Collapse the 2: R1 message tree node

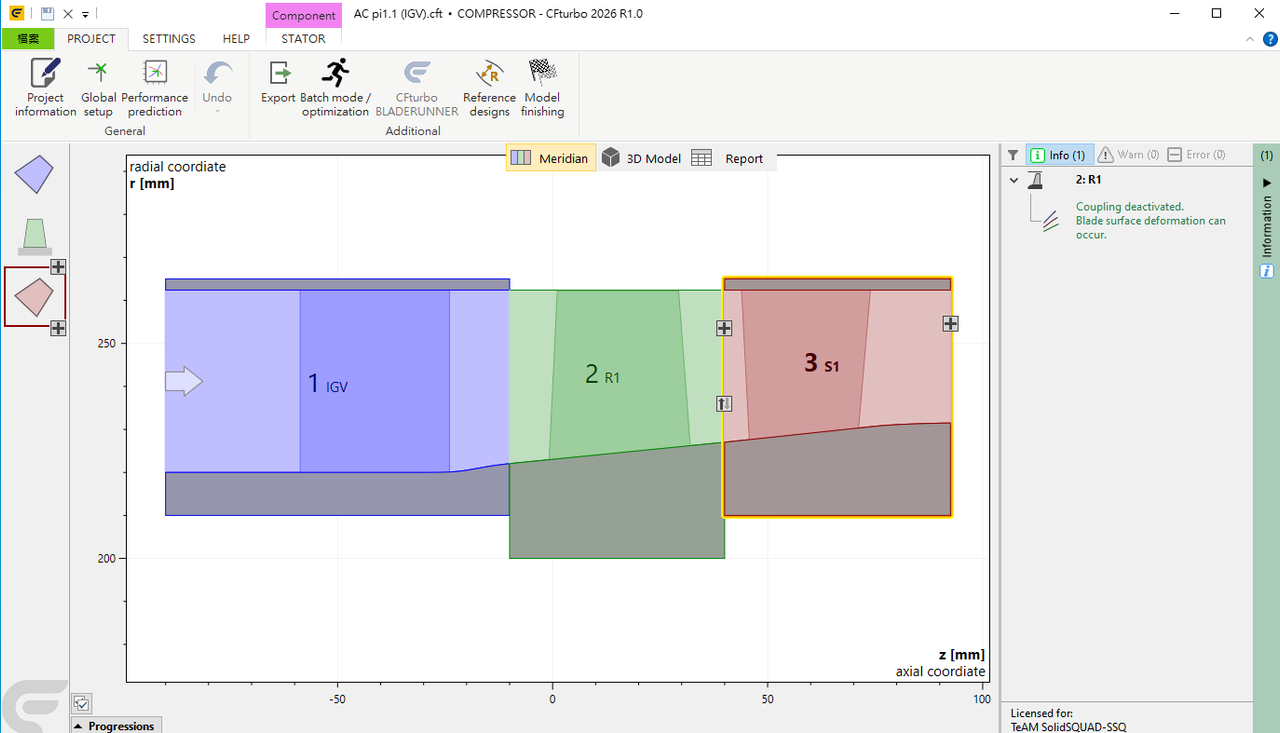tap(1014, 180)
